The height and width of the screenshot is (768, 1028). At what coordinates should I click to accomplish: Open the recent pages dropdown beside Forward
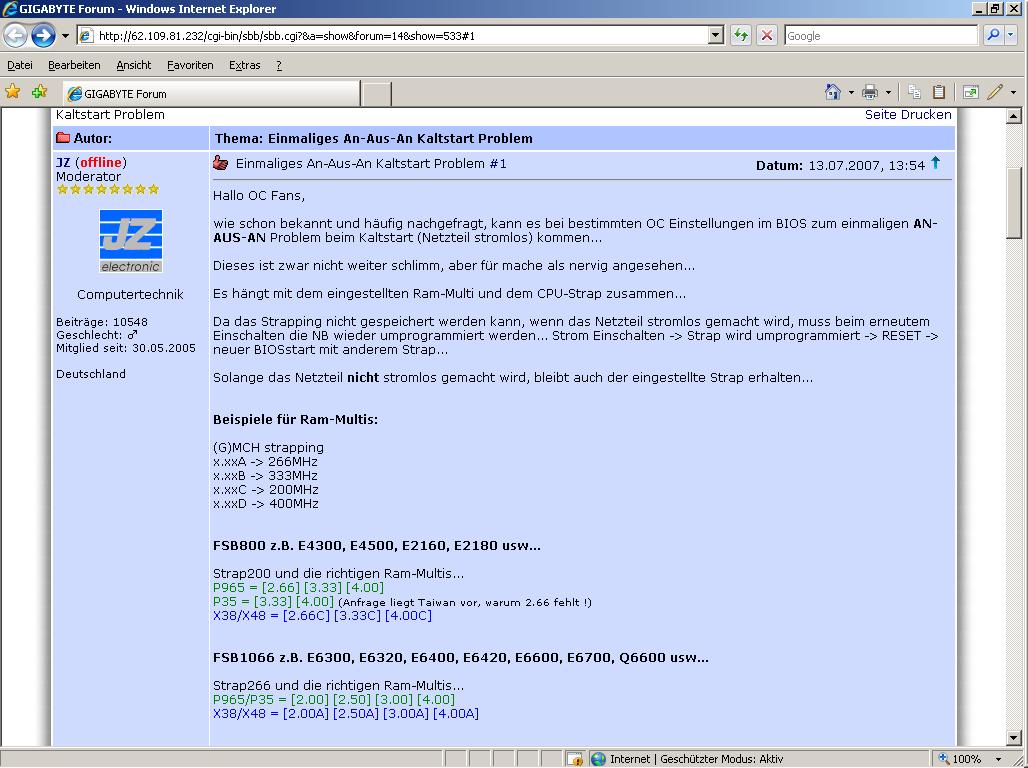click(x=65, y=36)
